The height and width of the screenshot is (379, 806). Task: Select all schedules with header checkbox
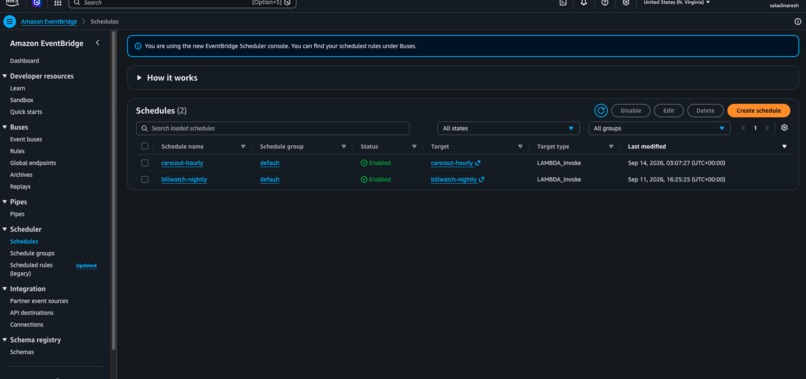click(144, 147)
